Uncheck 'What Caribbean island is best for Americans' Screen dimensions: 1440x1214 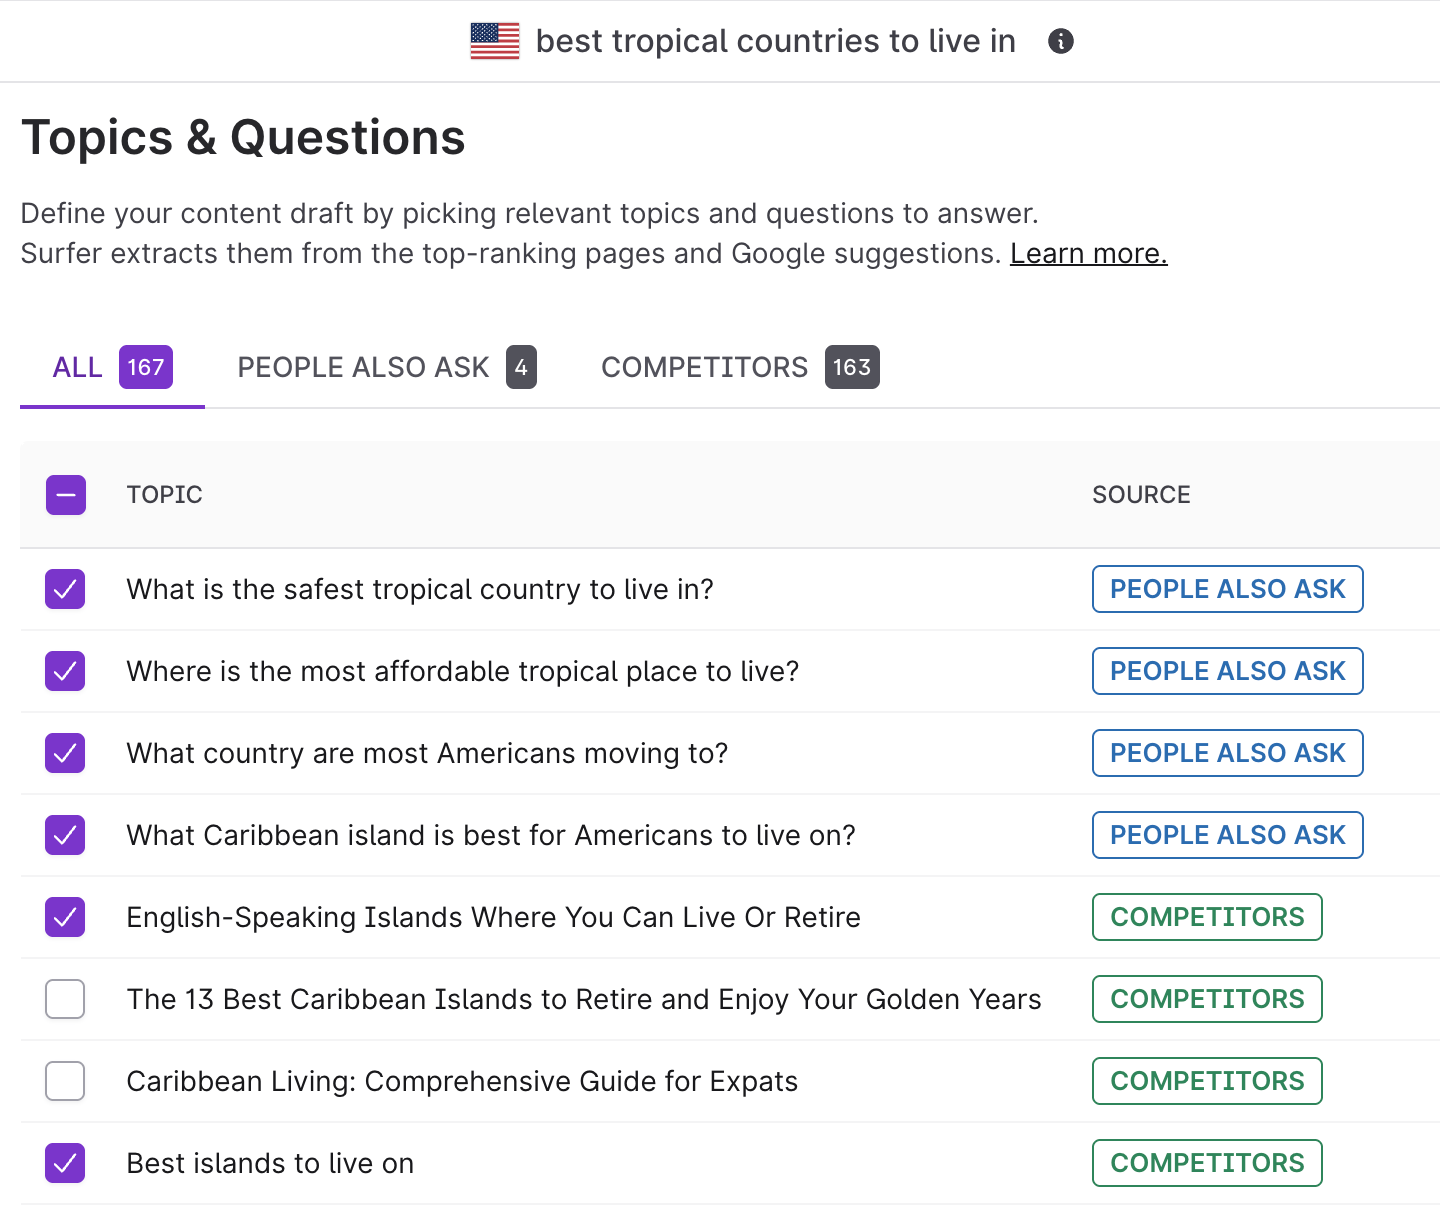click(65, 835)
